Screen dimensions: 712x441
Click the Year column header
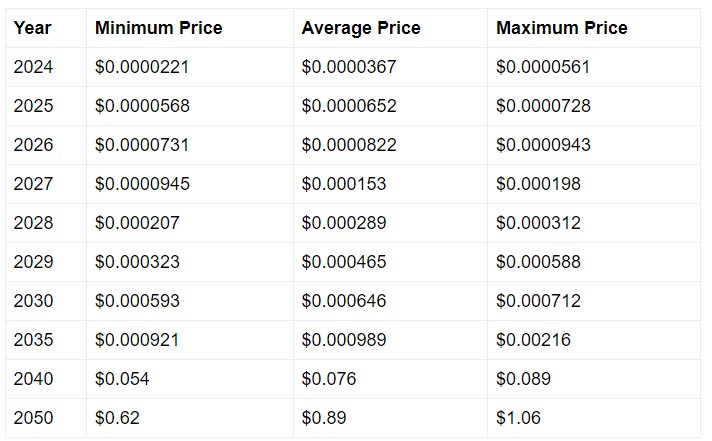coord(32,28)
